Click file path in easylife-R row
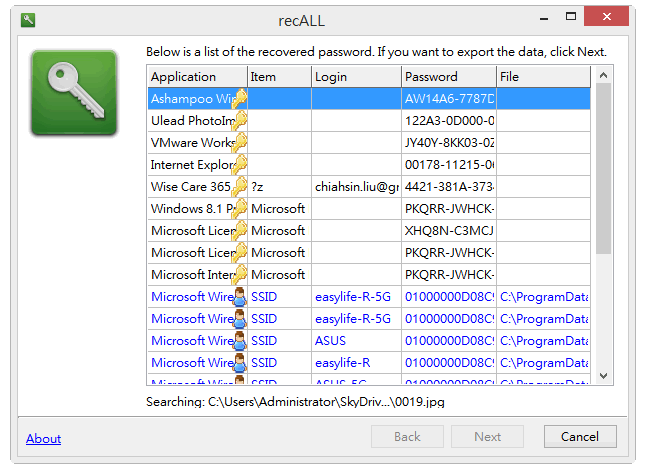 point(543,362)
